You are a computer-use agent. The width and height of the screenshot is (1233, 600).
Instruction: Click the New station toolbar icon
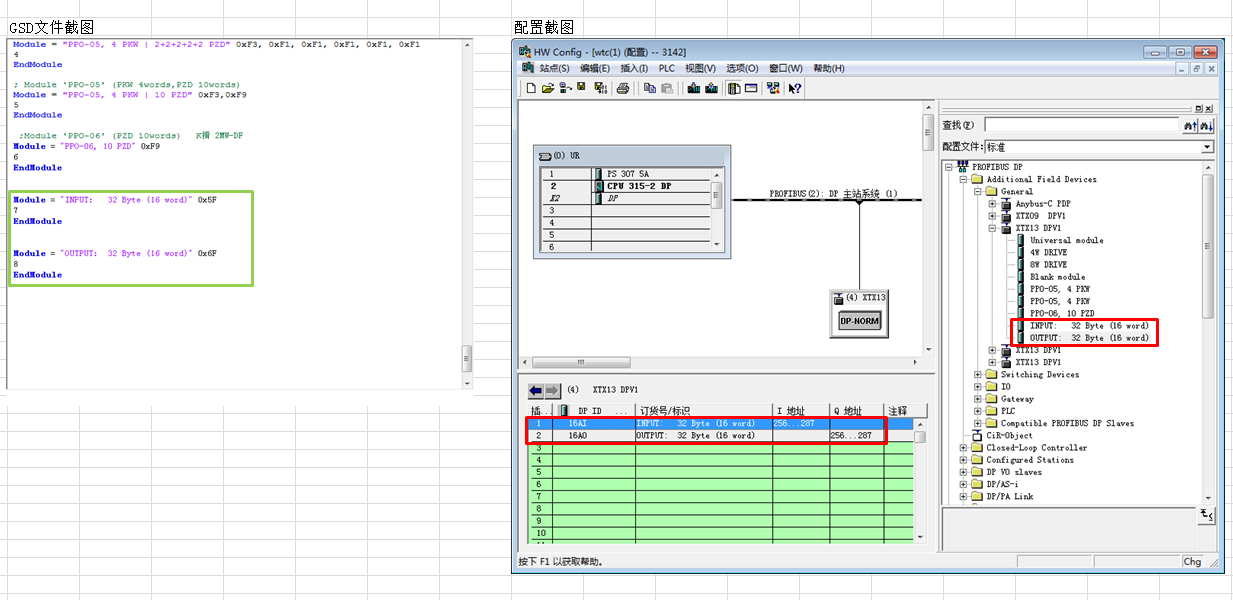(531, 88)
